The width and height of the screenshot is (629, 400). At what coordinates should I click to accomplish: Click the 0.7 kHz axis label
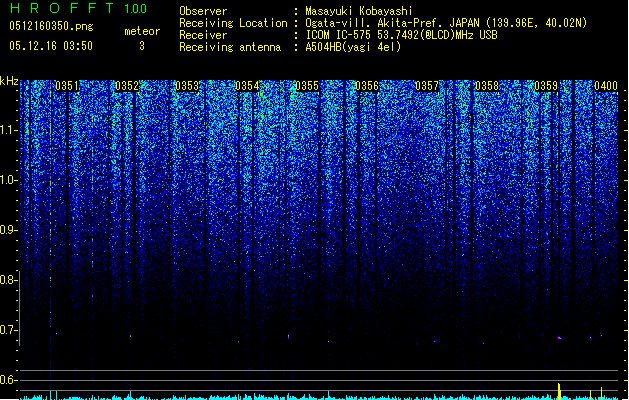point(9,330)
